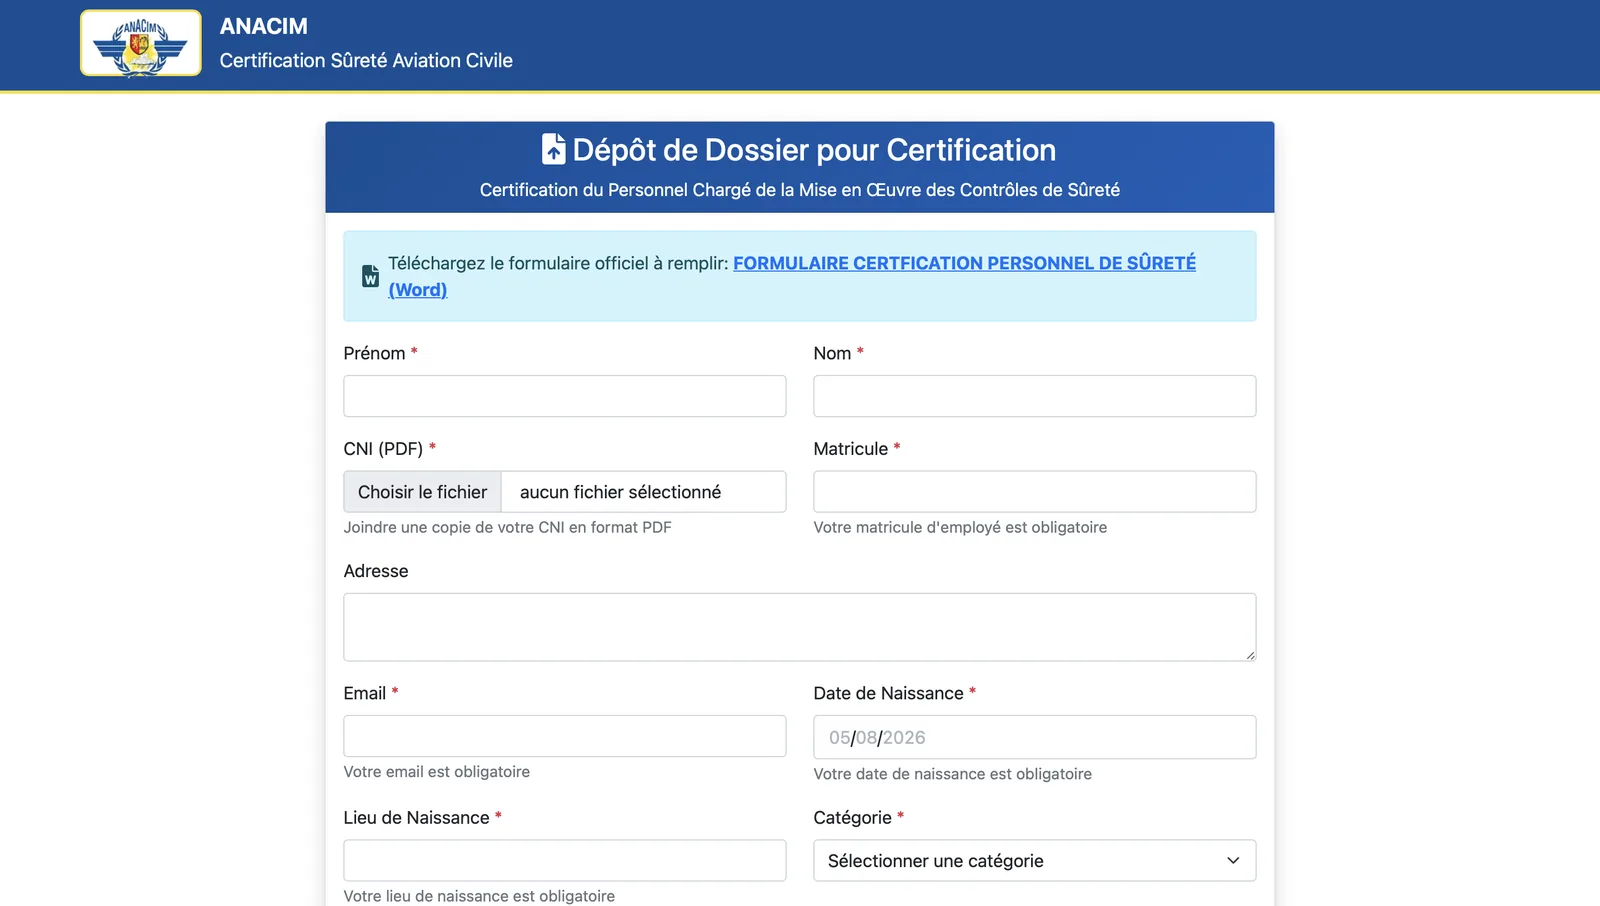Click the Prénom input field

pyautogui.click(x=565, y=396)
